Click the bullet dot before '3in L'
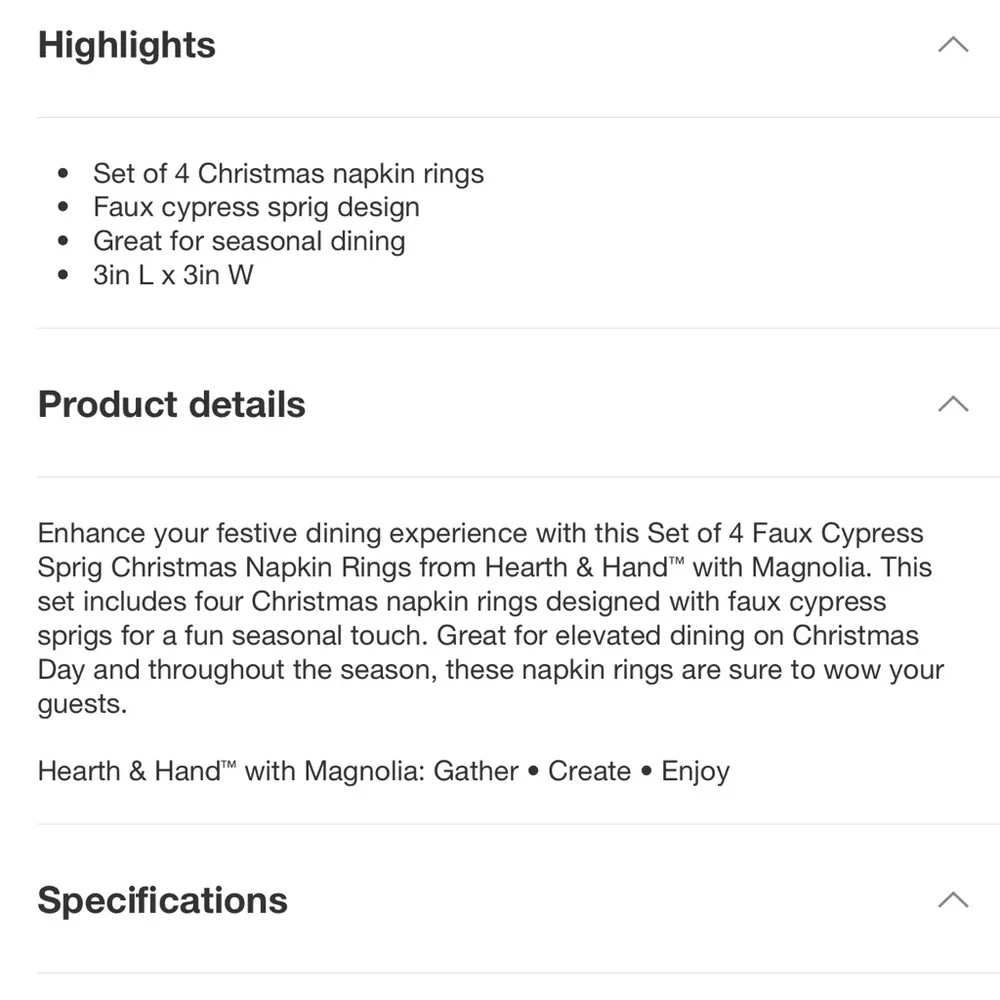 coord(62,275)
